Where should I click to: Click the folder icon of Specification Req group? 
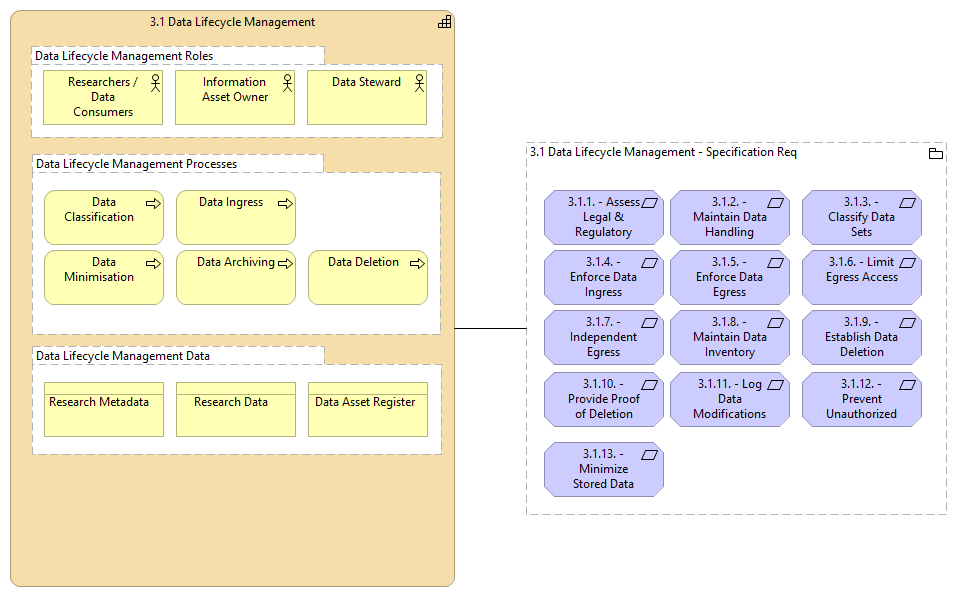point(935,153)
